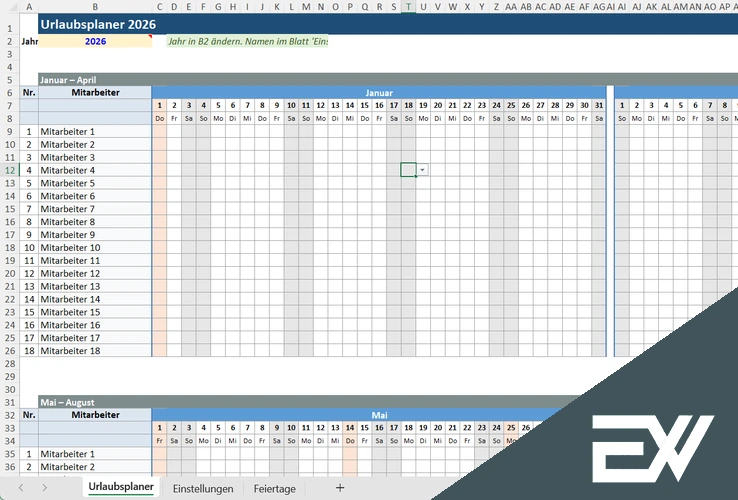Switch to the Einstellungen sheet tab
738x500 pixels.
click(203, 488)
